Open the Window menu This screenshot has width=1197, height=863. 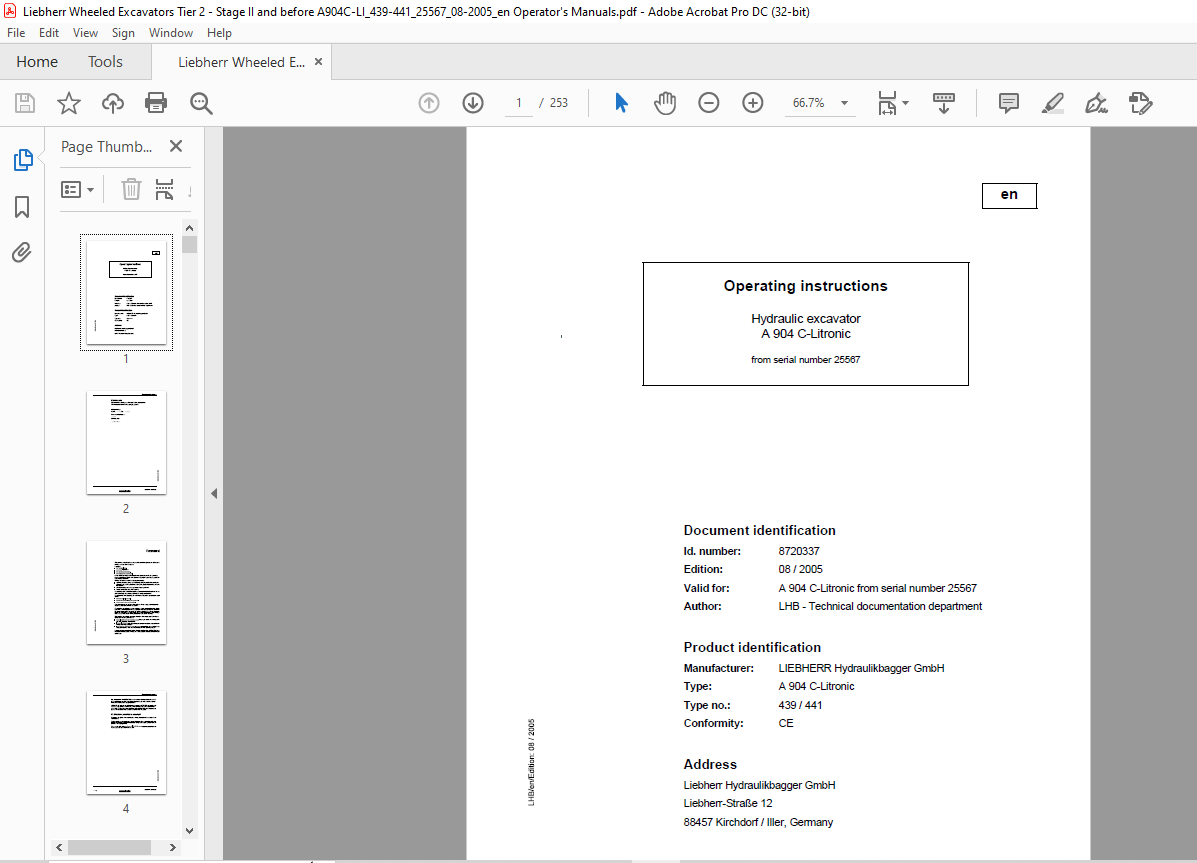click(x=171, y=33)
